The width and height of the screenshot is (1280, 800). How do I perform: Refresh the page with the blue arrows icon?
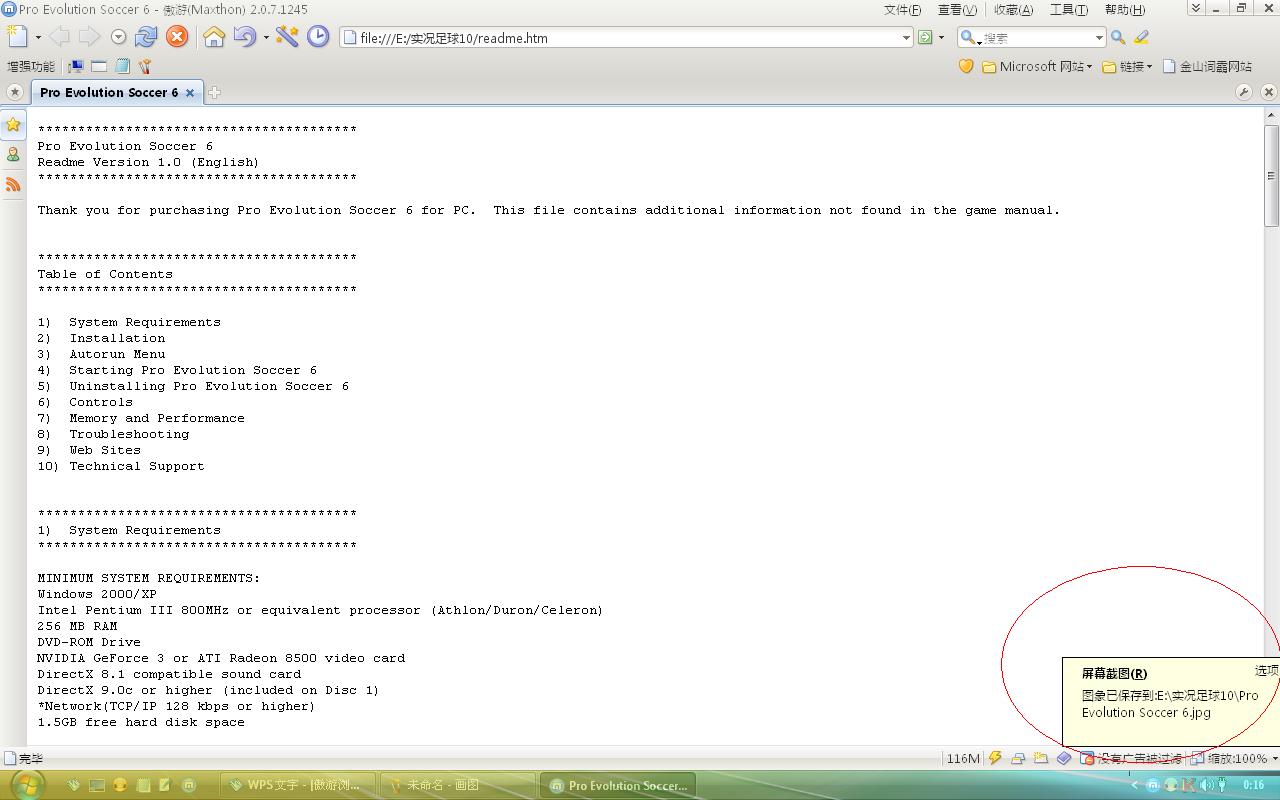tap(146, 37)
